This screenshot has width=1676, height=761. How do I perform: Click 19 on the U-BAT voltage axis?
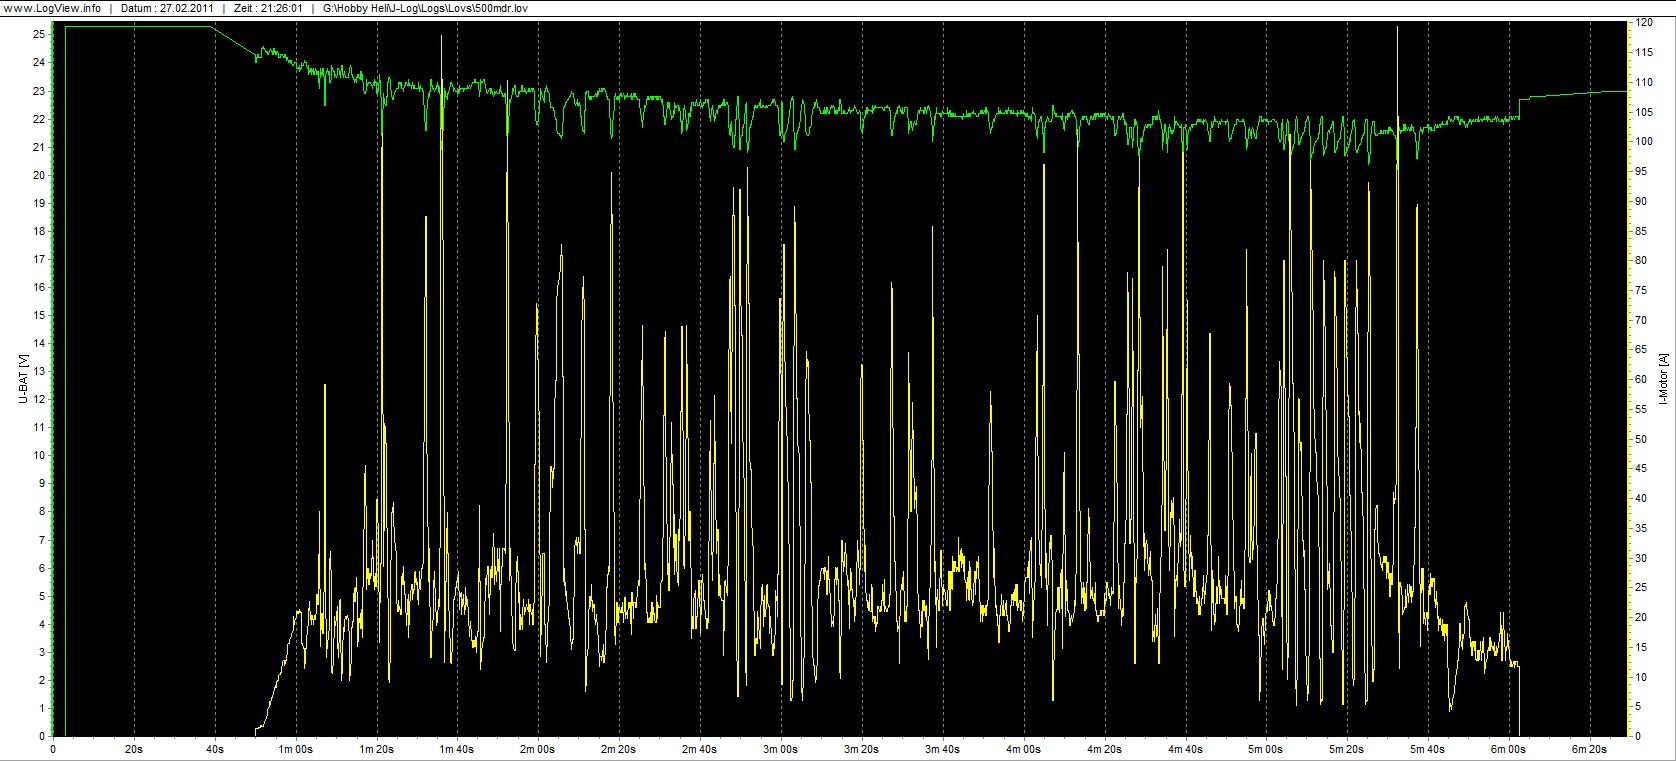coord(39,203)
